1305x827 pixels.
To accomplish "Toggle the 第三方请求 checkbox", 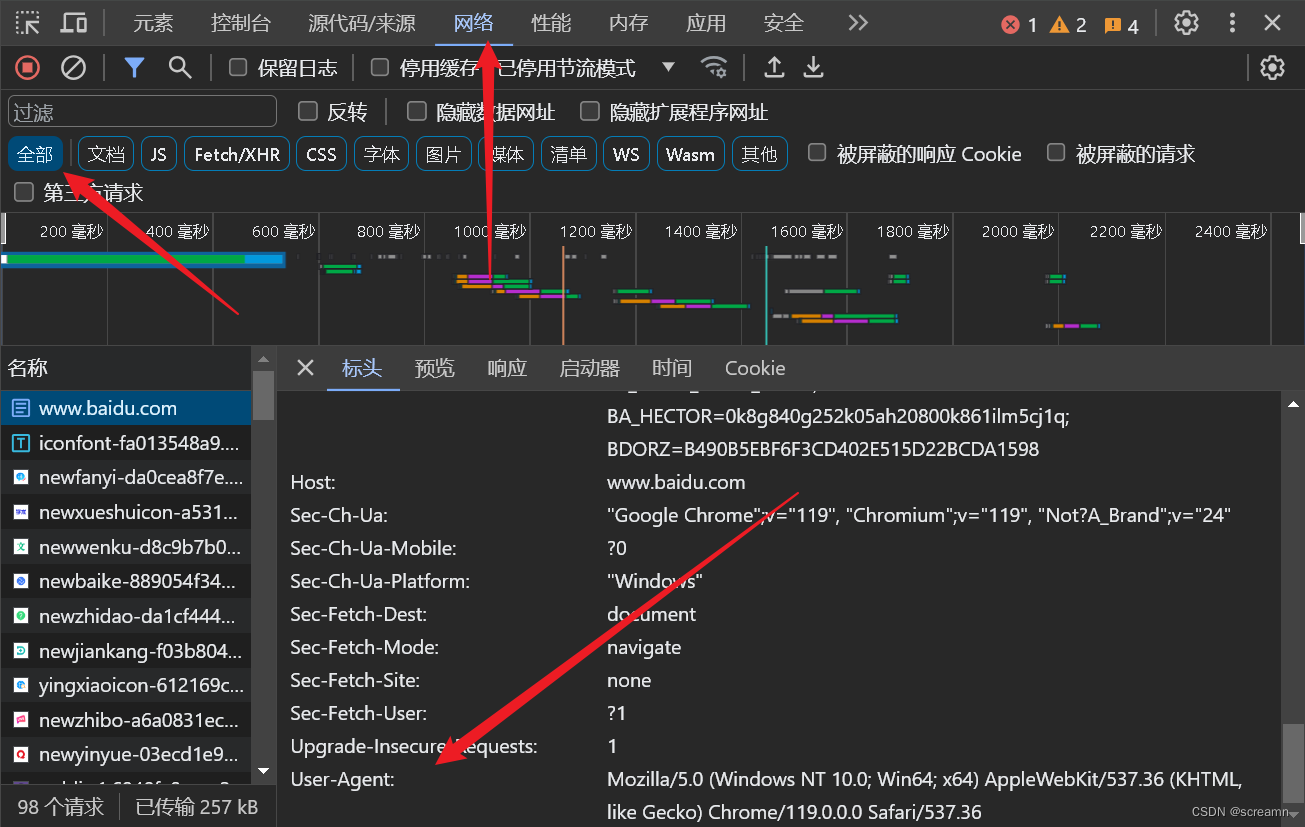I will (24, 192).
